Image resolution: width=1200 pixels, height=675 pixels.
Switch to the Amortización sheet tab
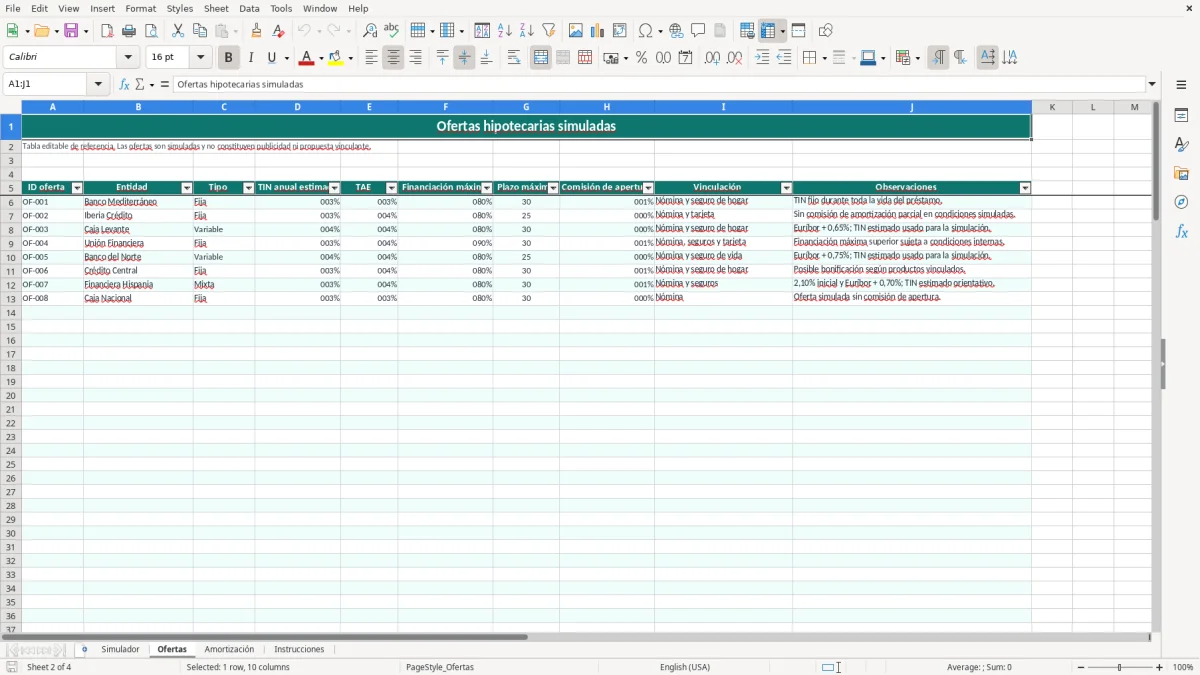click(229, 649)
